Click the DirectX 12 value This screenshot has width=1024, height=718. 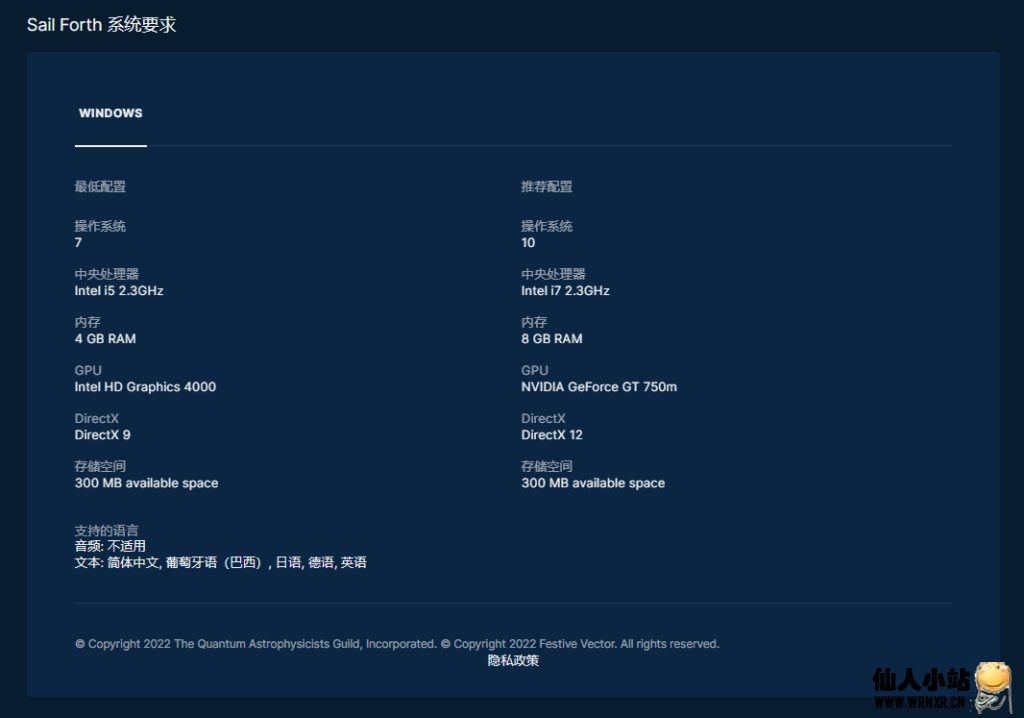(551, 435)
